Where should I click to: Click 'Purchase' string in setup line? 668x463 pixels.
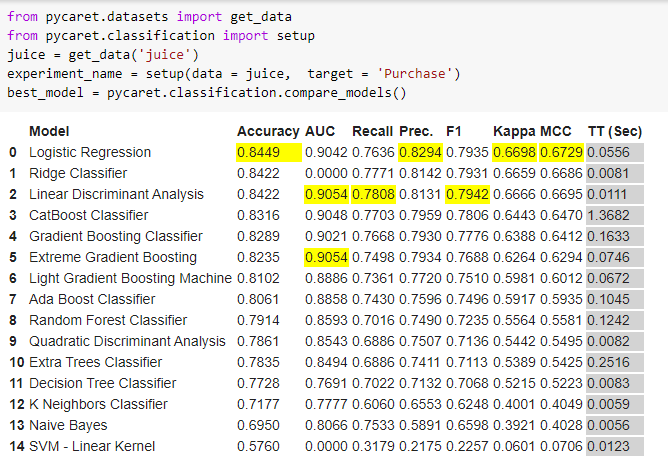[x=415, y=74]
